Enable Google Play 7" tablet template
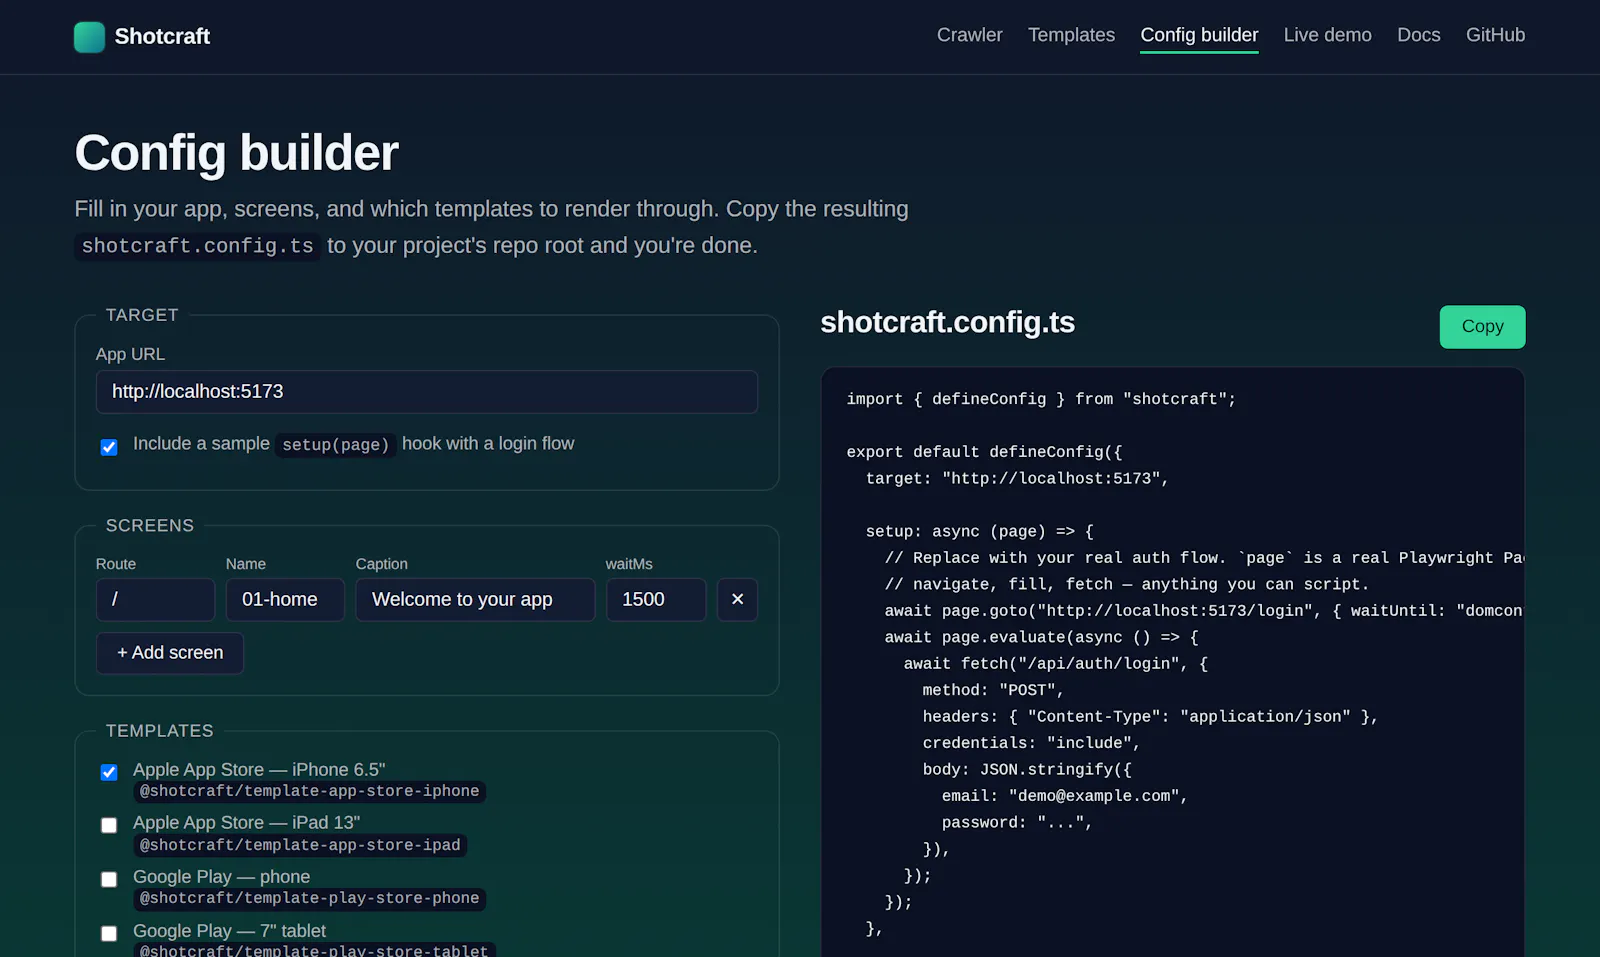 coord(109,933)
